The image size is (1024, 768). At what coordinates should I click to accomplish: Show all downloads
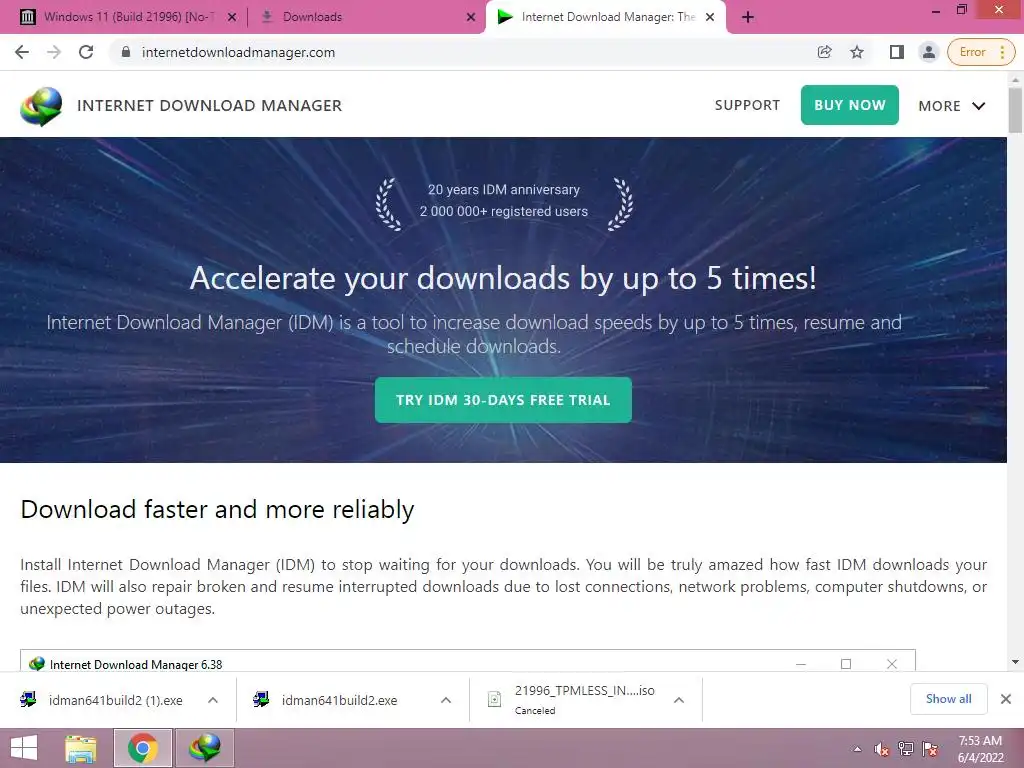pyautogui.click(x=948, y=699)
